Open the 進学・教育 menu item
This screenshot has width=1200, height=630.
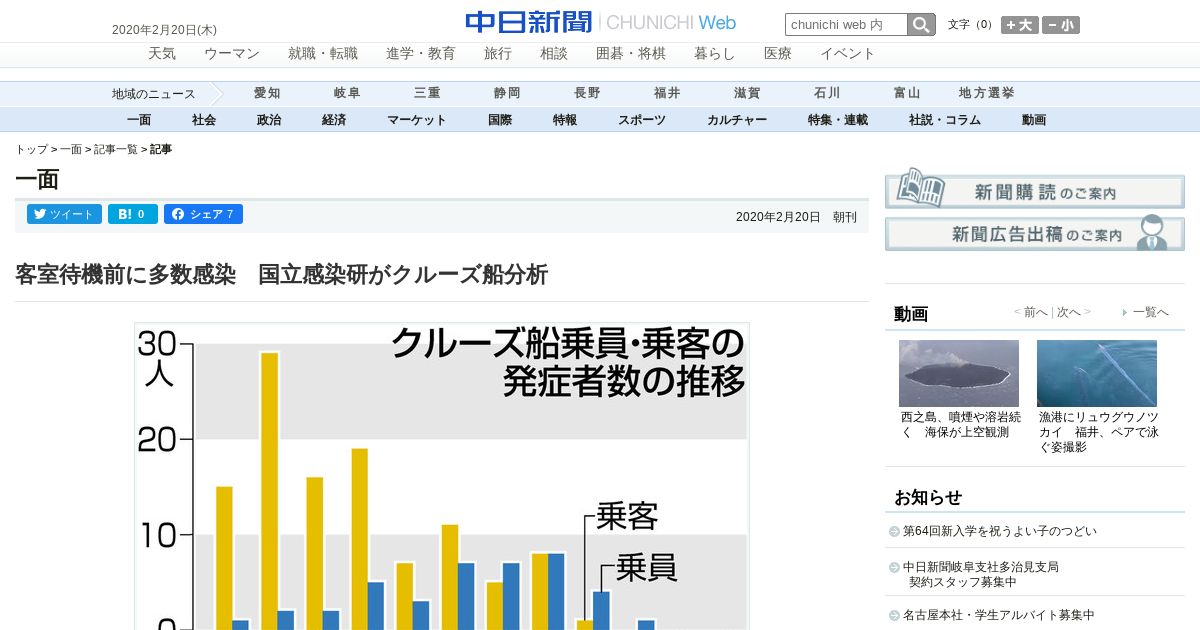pyautogui.click(x=421, y=54)
